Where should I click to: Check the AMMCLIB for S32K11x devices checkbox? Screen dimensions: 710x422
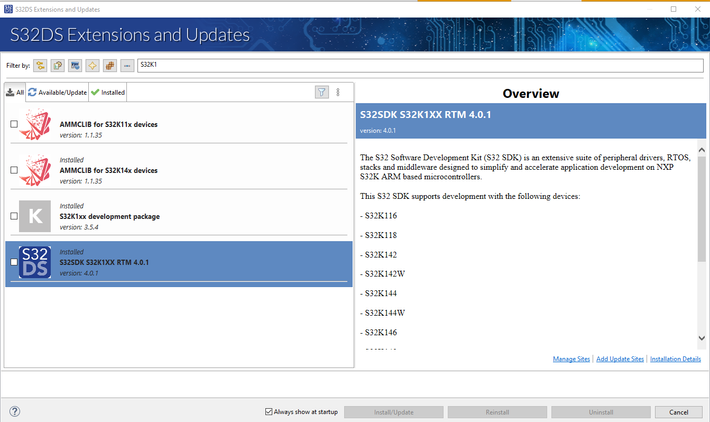pyautogui.click(x=14, y=124)
